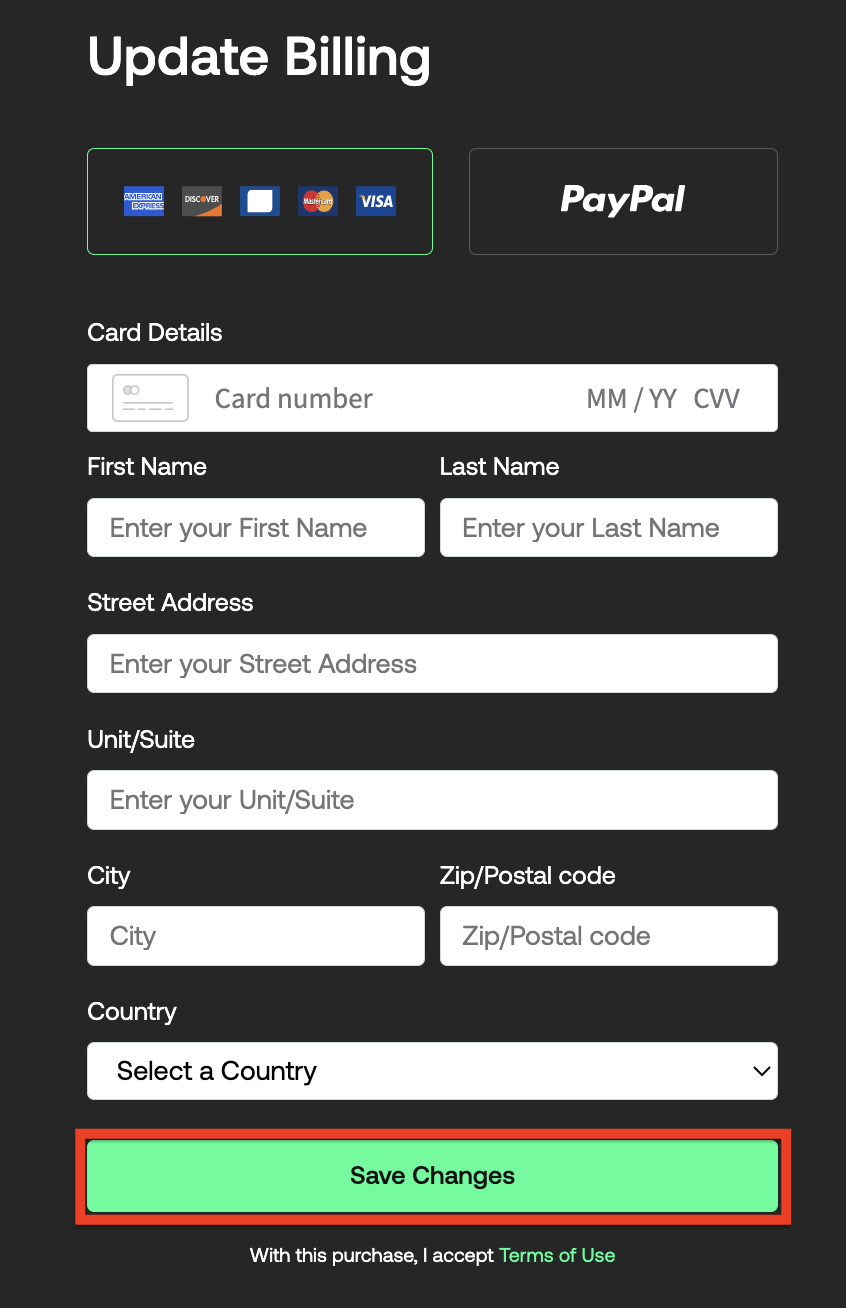Screen dimensions: 846x1308
Task: Click the blank card icon beside Discover
Action: pos(260,201)
